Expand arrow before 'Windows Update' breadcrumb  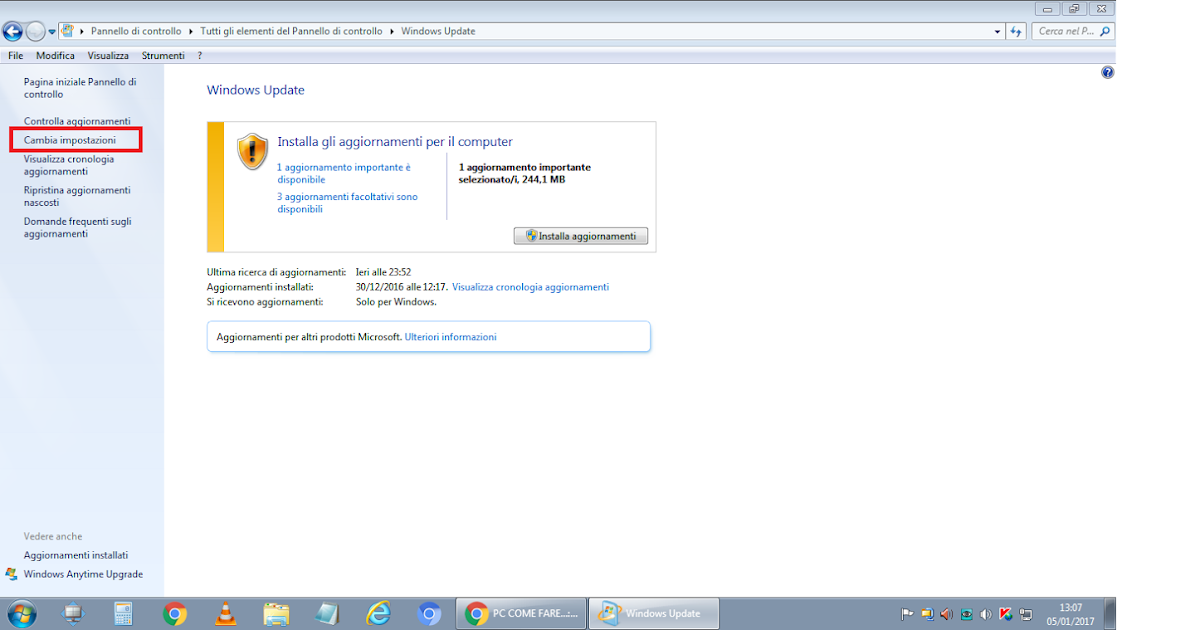392,31
